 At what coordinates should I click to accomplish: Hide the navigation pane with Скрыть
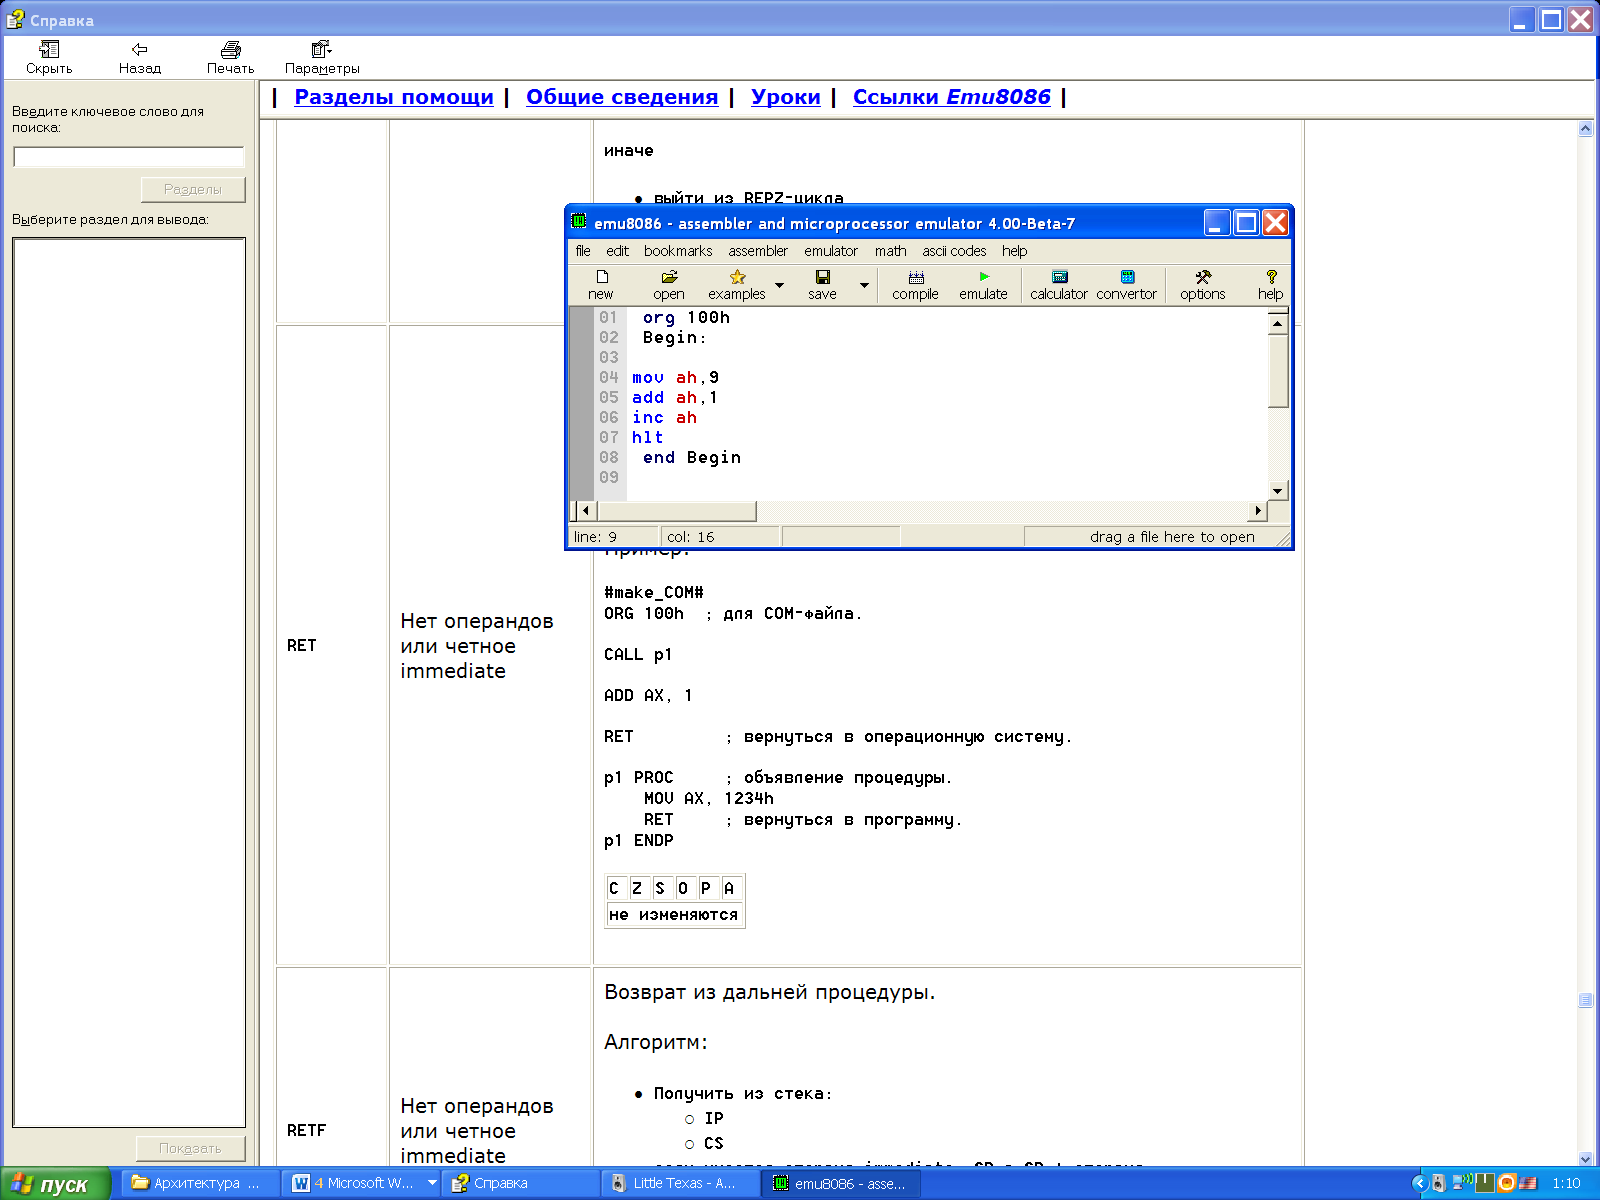[x=49, y=58]
